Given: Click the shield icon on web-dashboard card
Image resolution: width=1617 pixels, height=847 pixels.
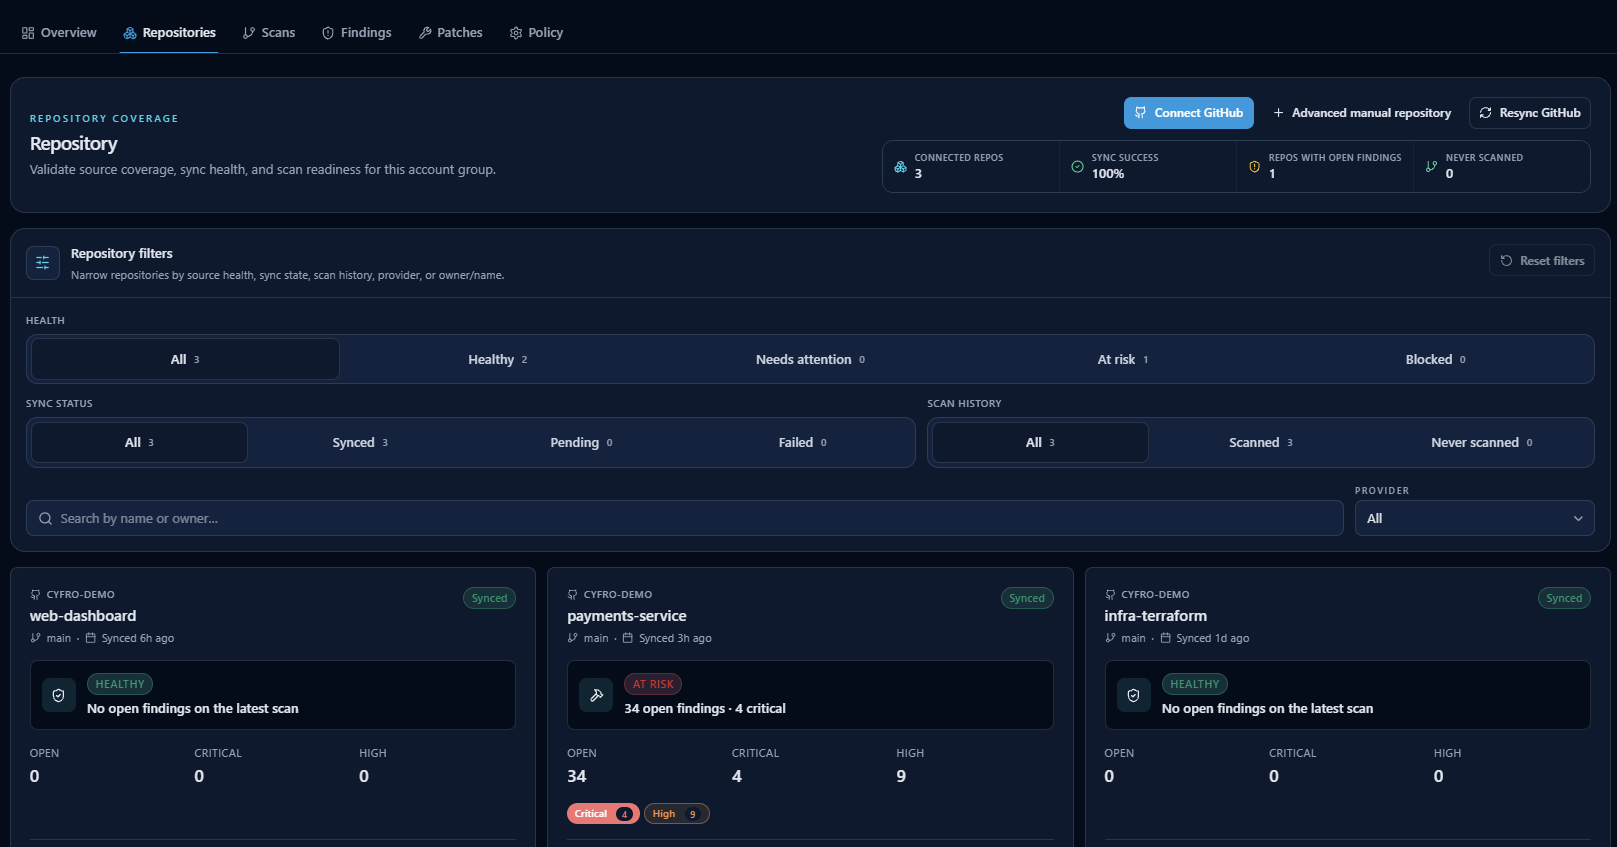Looking at the screenshot, I should click(59, 695).
